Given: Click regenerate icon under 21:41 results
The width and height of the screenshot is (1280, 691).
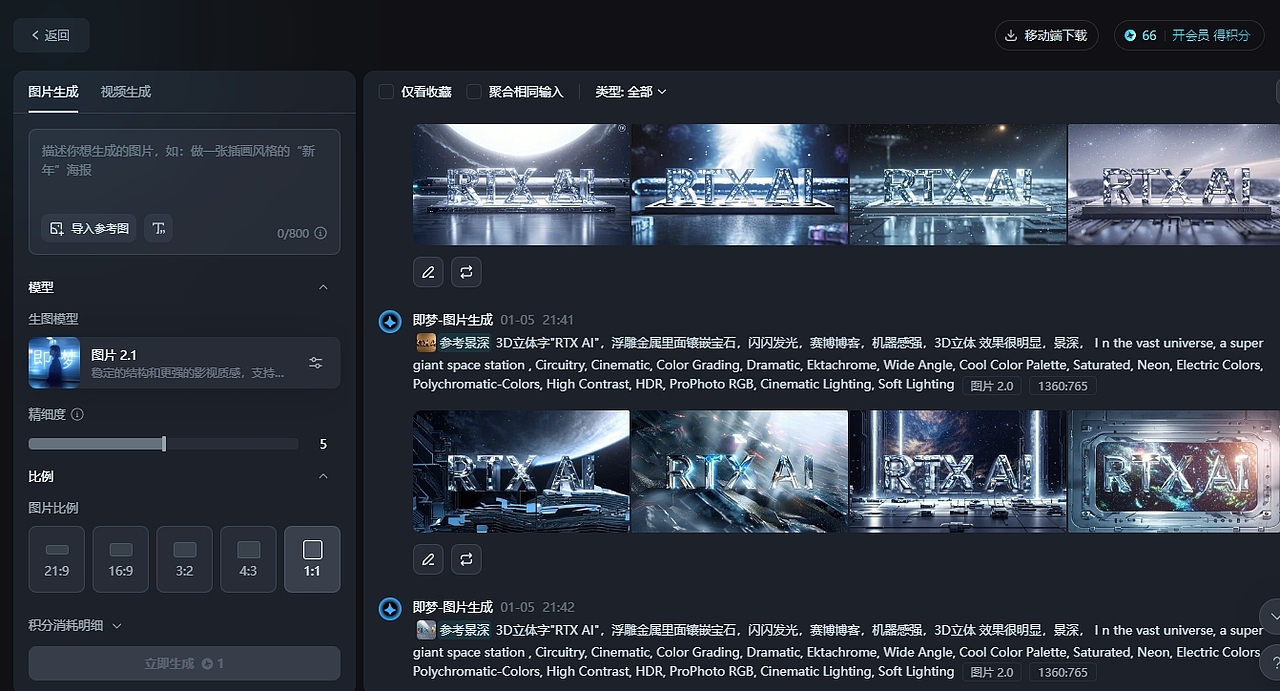Looking at the screenshot, I should (466, 559).
